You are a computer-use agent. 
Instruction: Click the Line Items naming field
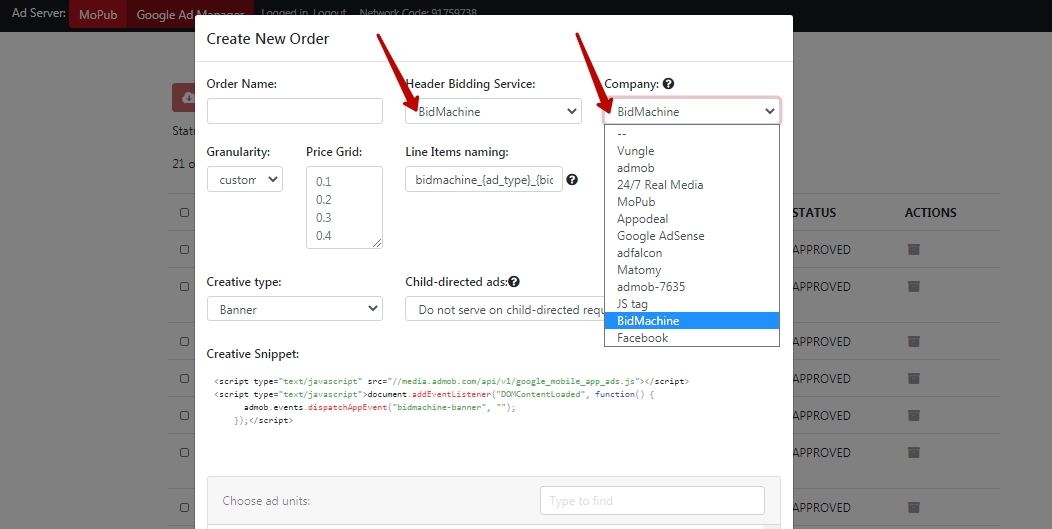(x=484, y=179)
